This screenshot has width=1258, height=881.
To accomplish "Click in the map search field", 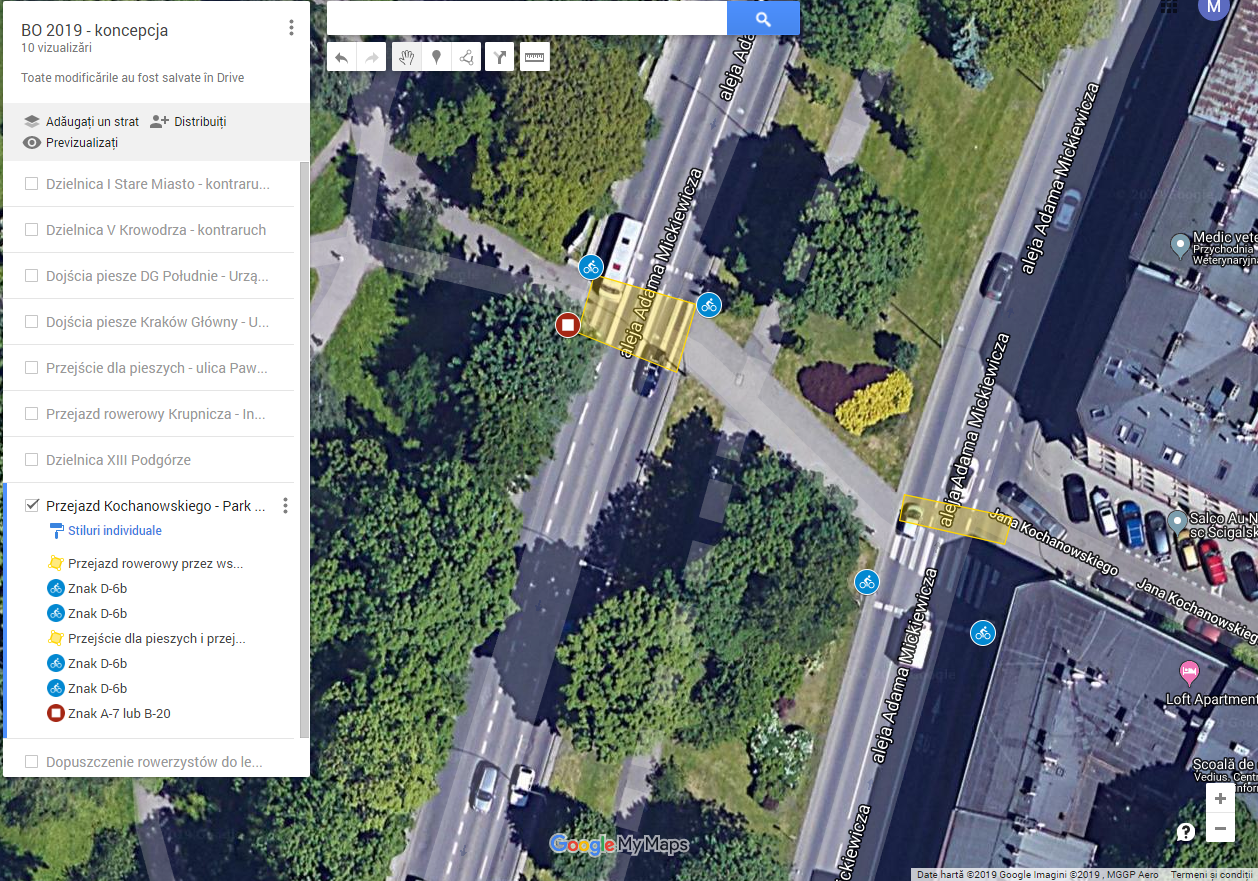I will tap(527, 18).
